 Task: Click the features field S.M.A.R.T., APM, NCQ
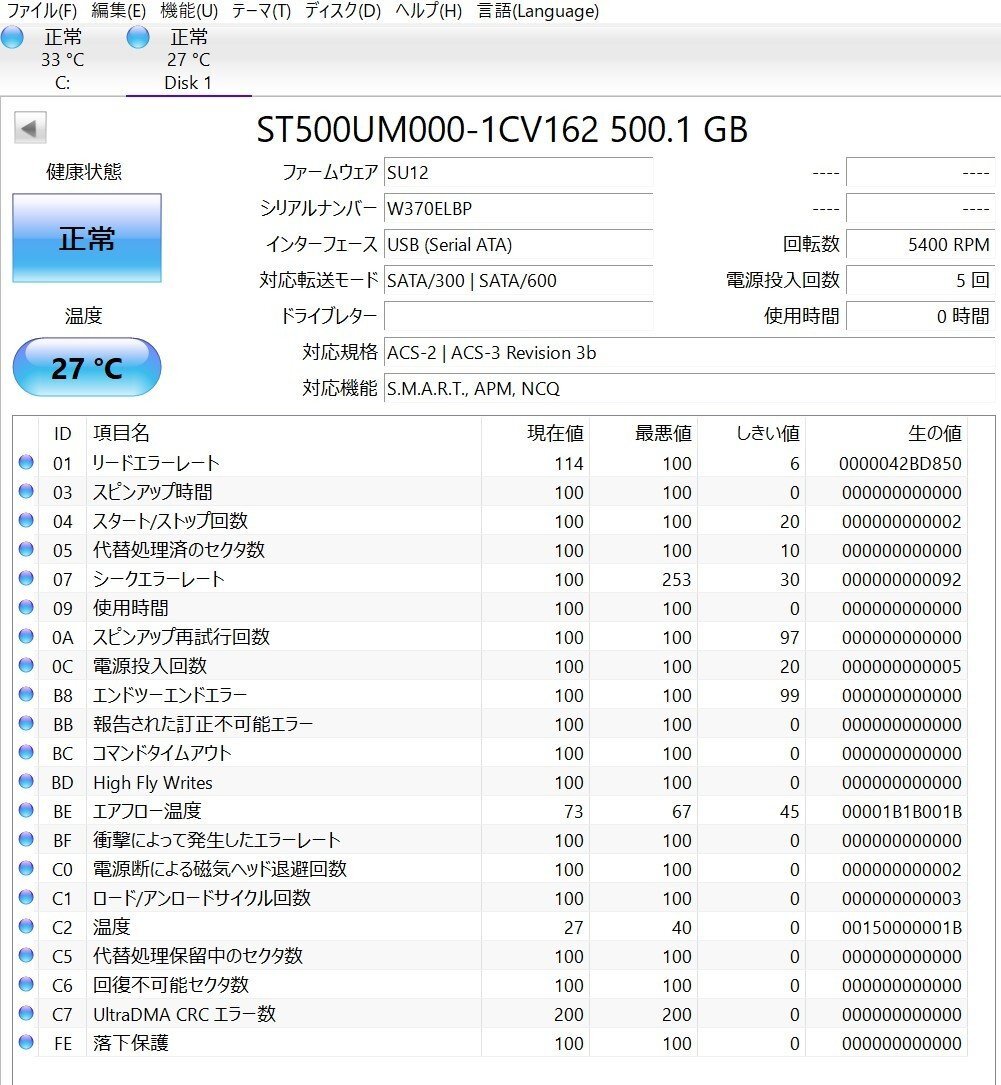point(690,388)
